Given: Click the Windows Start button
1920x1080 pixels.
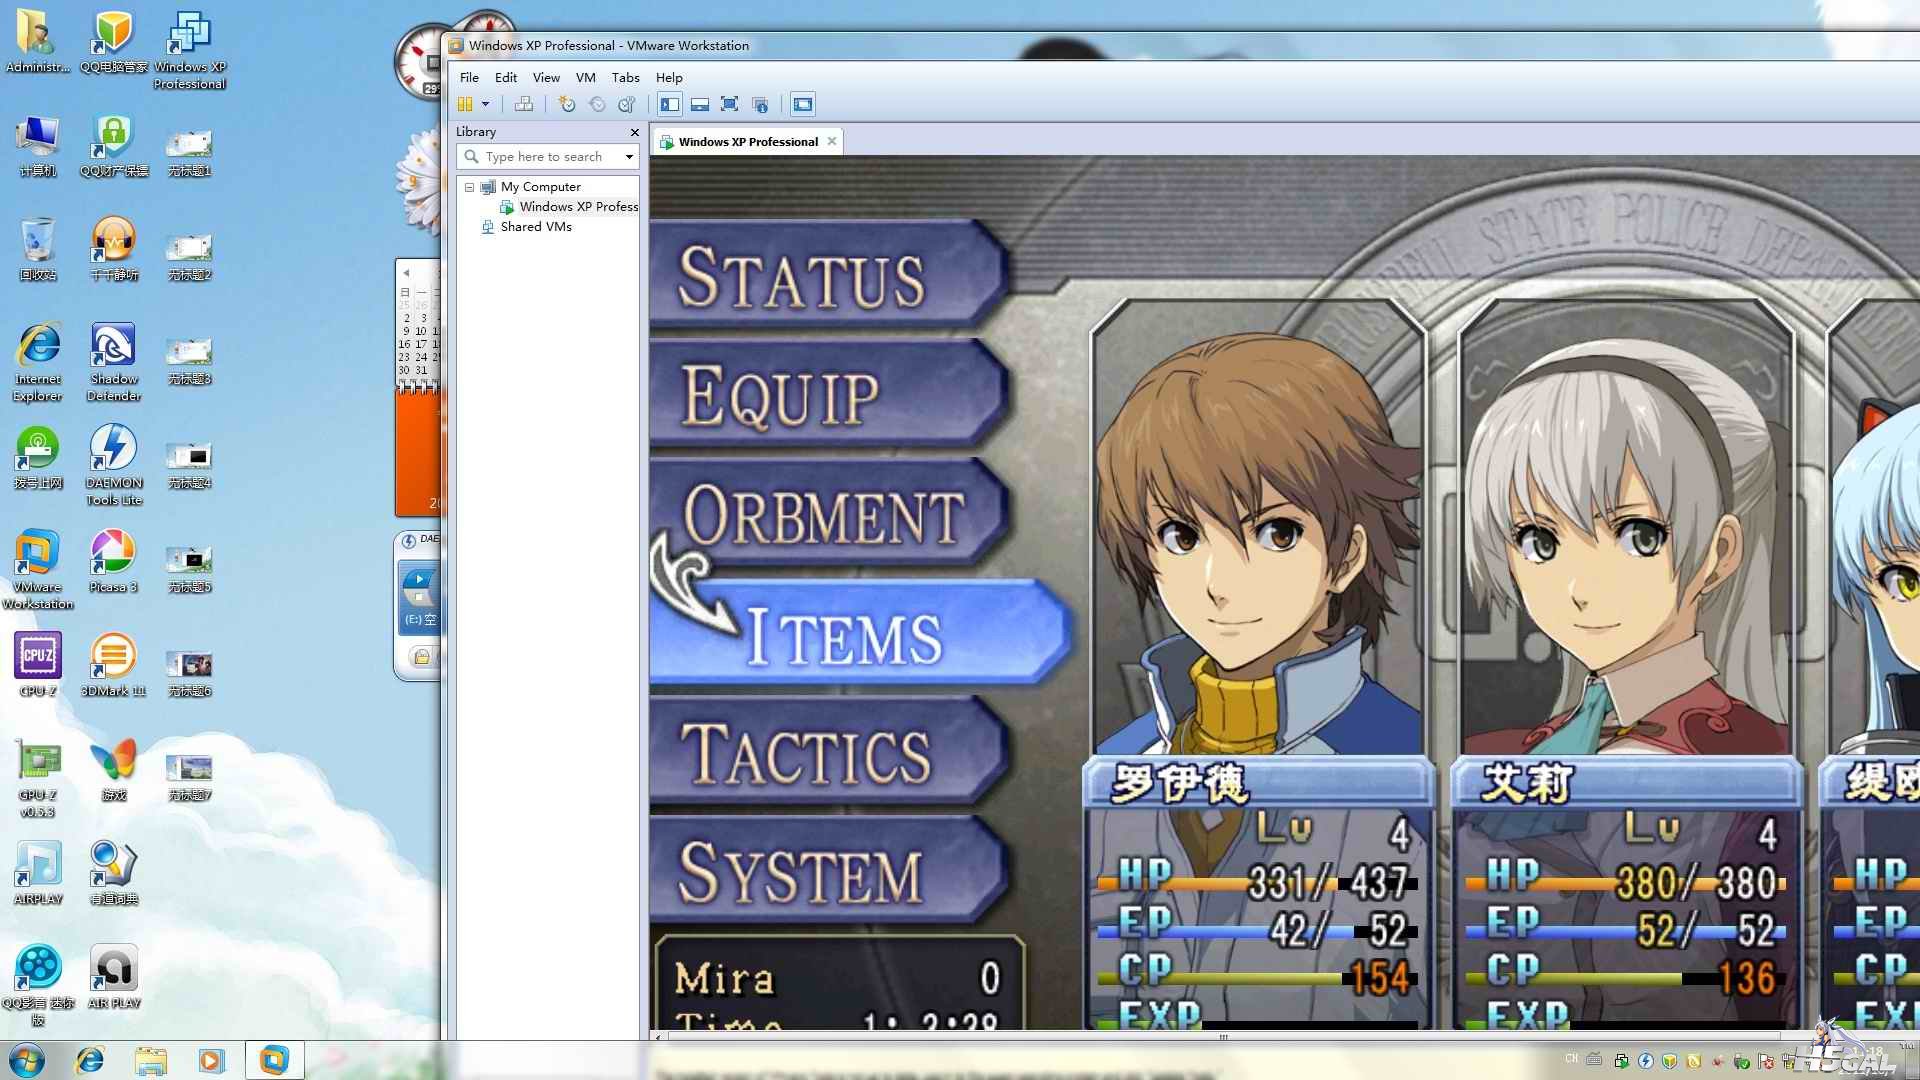Looking at the screenshot, I should pyautogui.click(x=27, y=1060).
